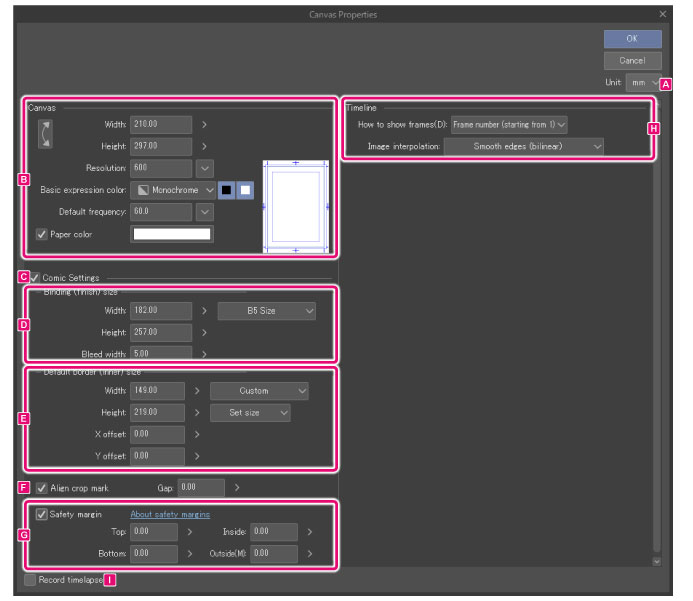Image resolution: width=693 pixels, height=601 pixels.
Task: Close the Canvas Properties dialog
Action: pos(663,14)
